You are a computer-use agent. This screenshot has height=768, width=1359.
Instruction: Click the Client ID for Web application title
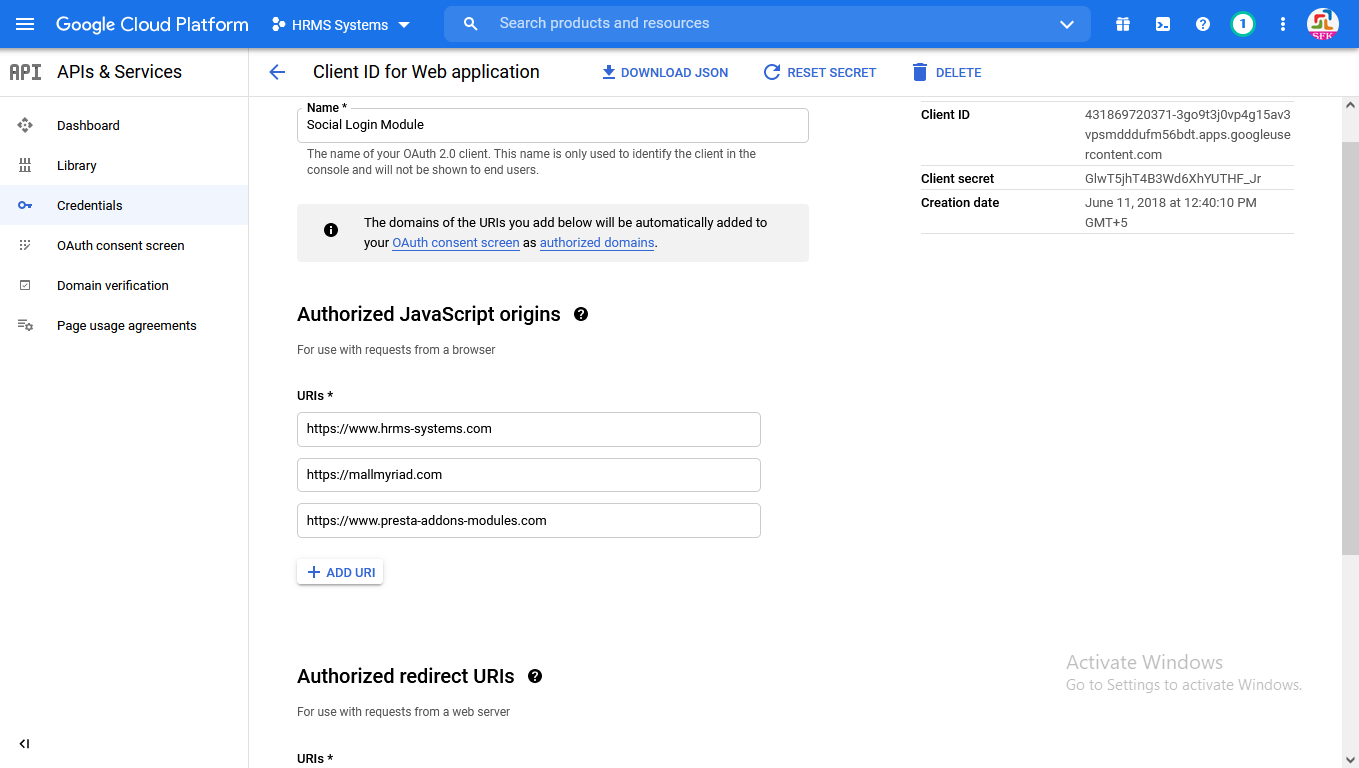point(426,72)
